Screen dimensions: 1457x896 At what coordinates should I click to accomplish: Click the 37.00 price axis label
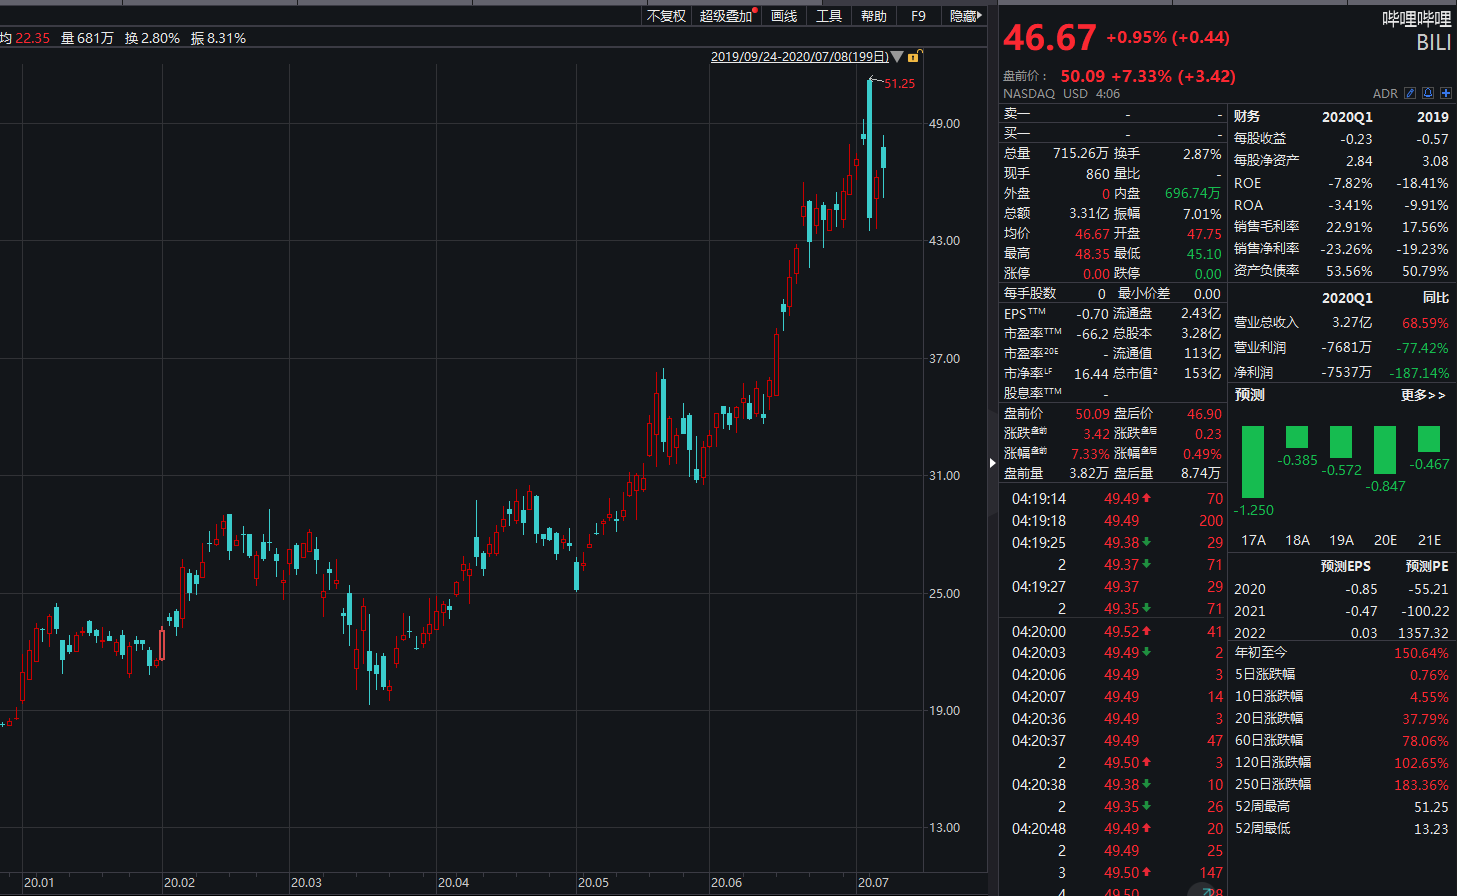[944, 358]
